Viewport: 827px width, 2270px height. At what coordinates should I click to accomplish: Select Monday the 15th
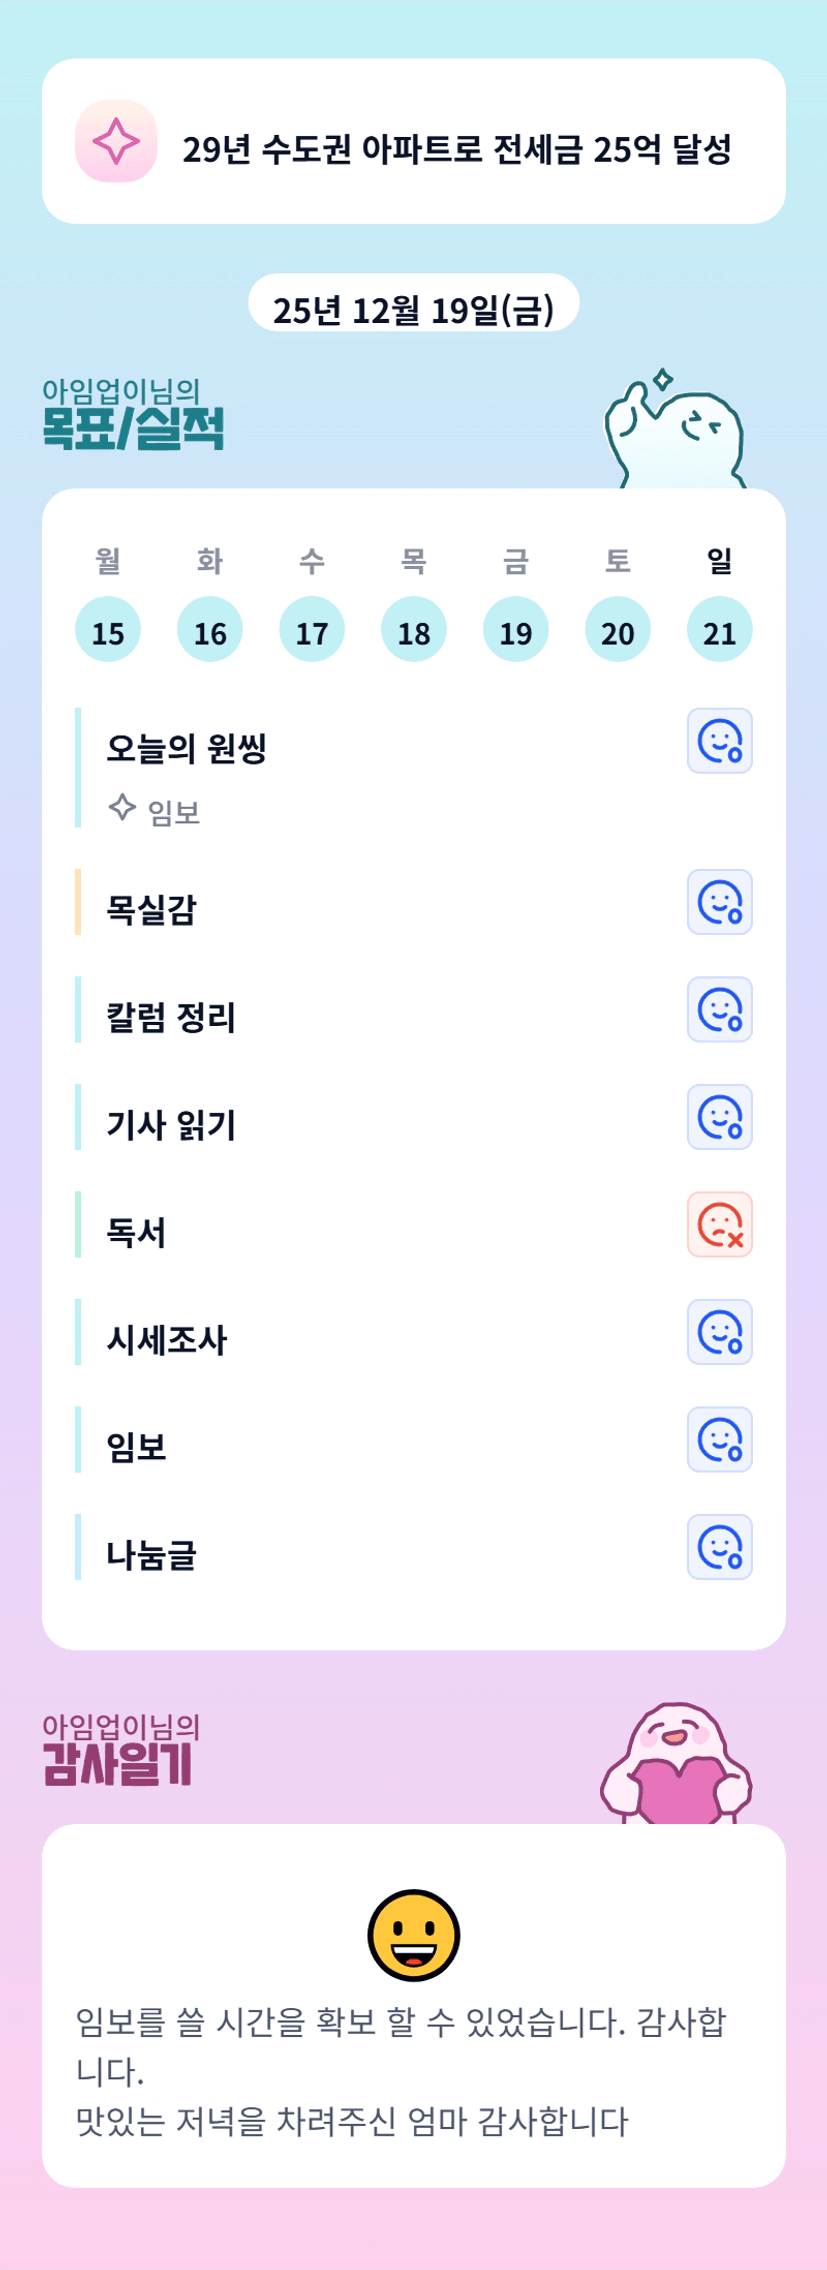(x=108, y=630)
